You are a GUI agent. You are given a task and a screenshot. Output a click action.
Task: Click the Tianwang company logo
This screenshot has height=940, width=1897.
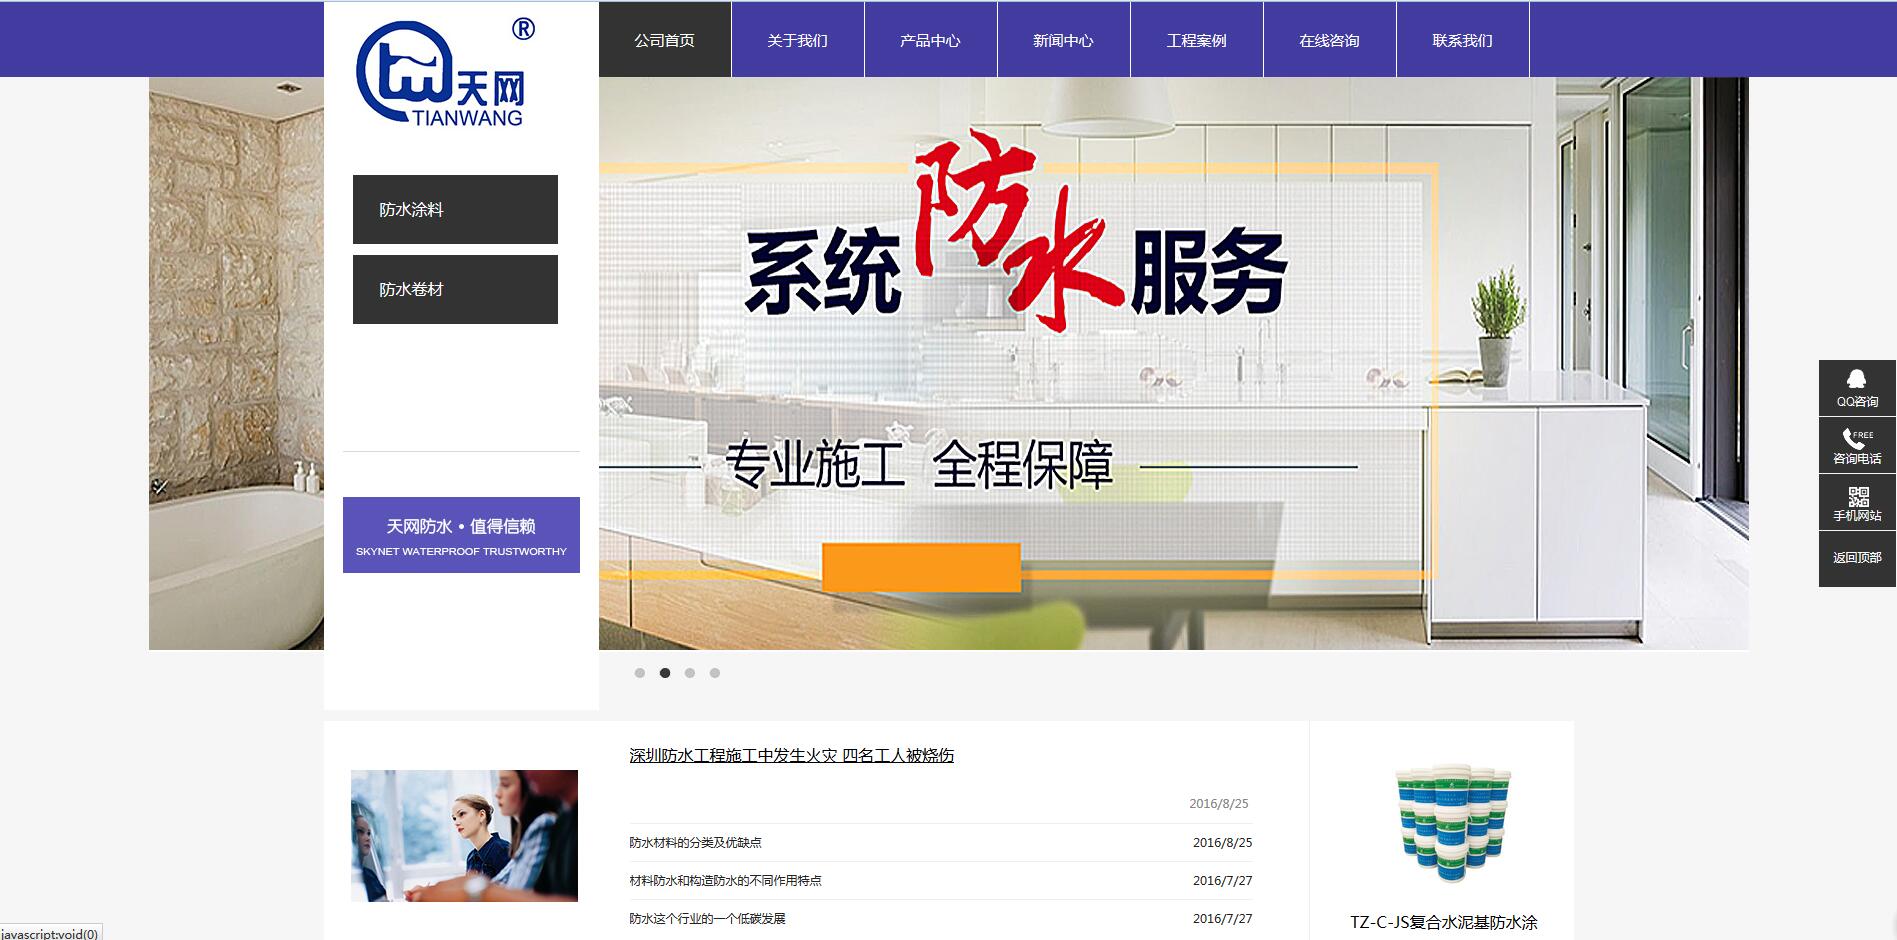click(446, 73)
